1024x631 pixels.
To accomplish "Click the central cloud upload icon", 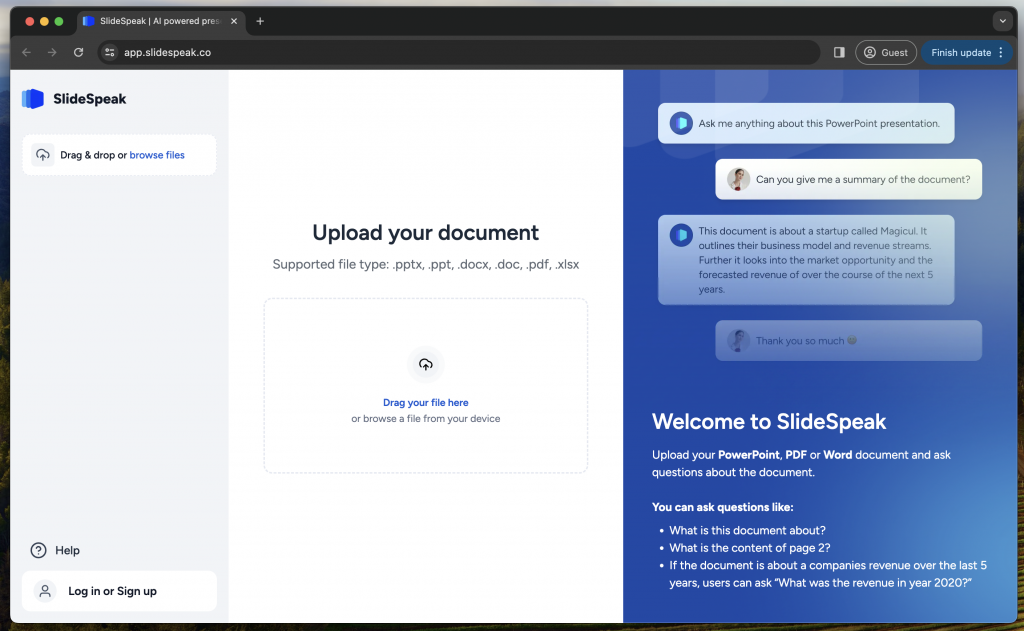I will tap(426, 364).
